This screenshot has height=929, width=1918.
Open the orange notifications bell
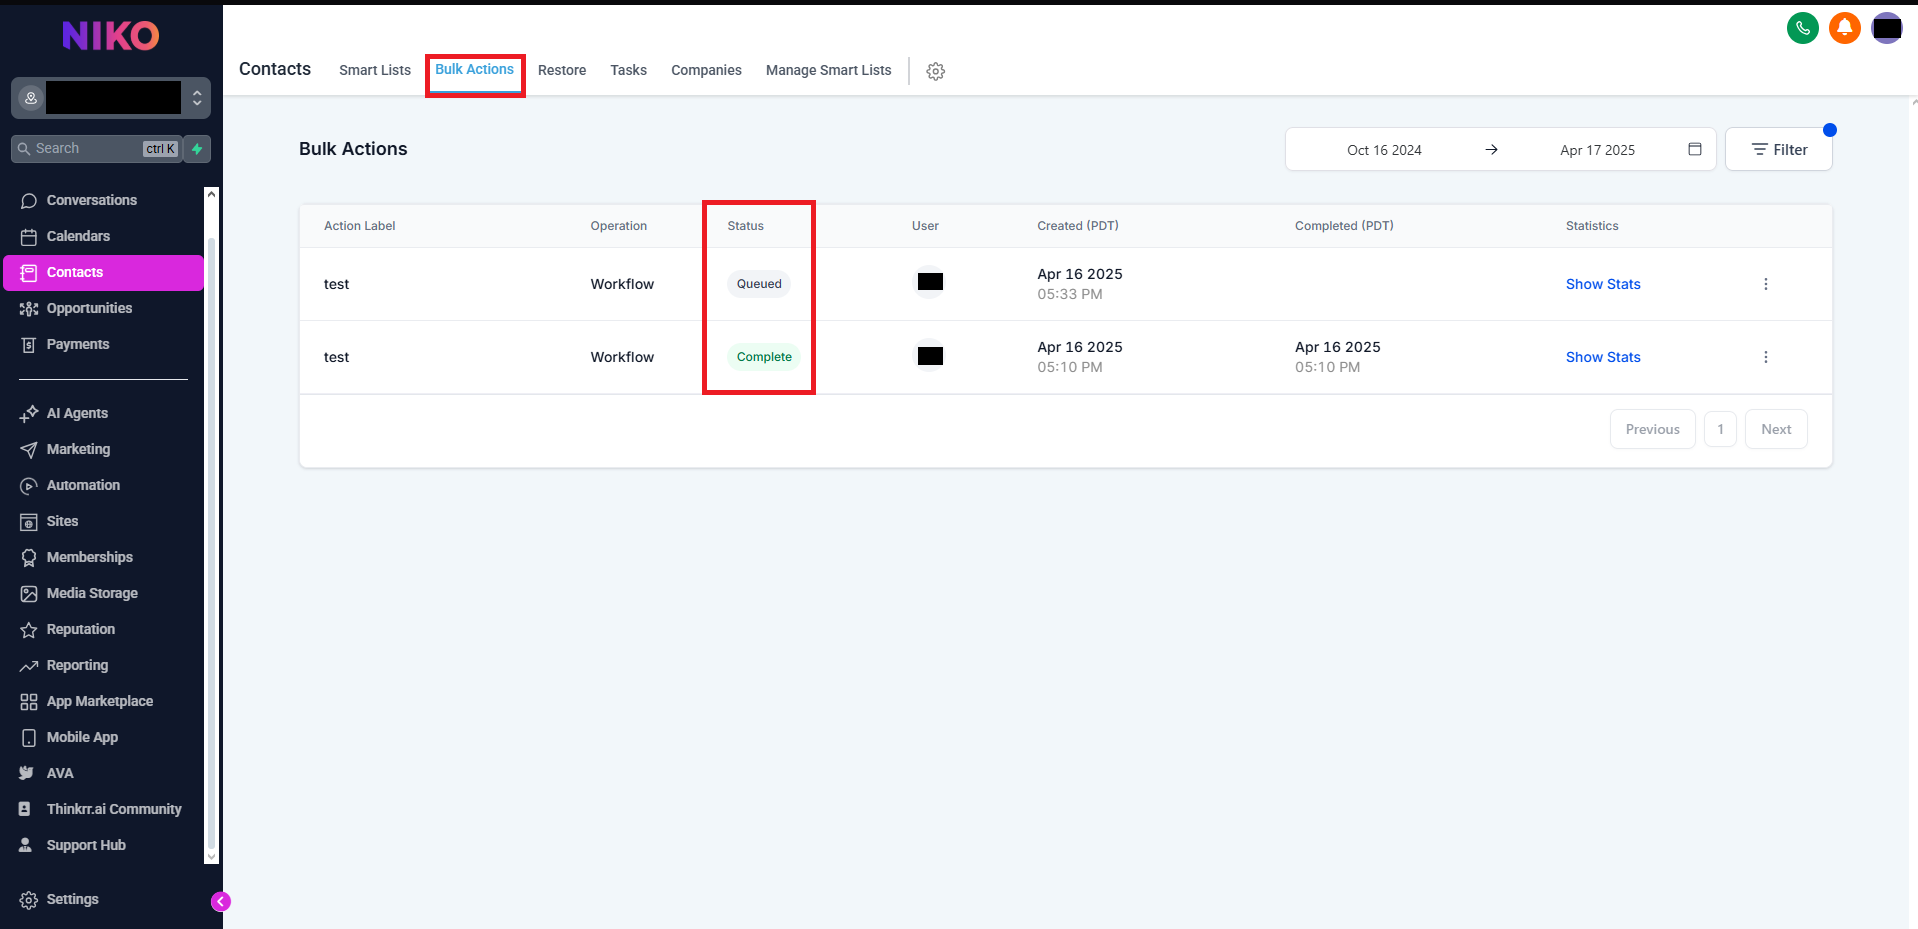click(1844, 28)
